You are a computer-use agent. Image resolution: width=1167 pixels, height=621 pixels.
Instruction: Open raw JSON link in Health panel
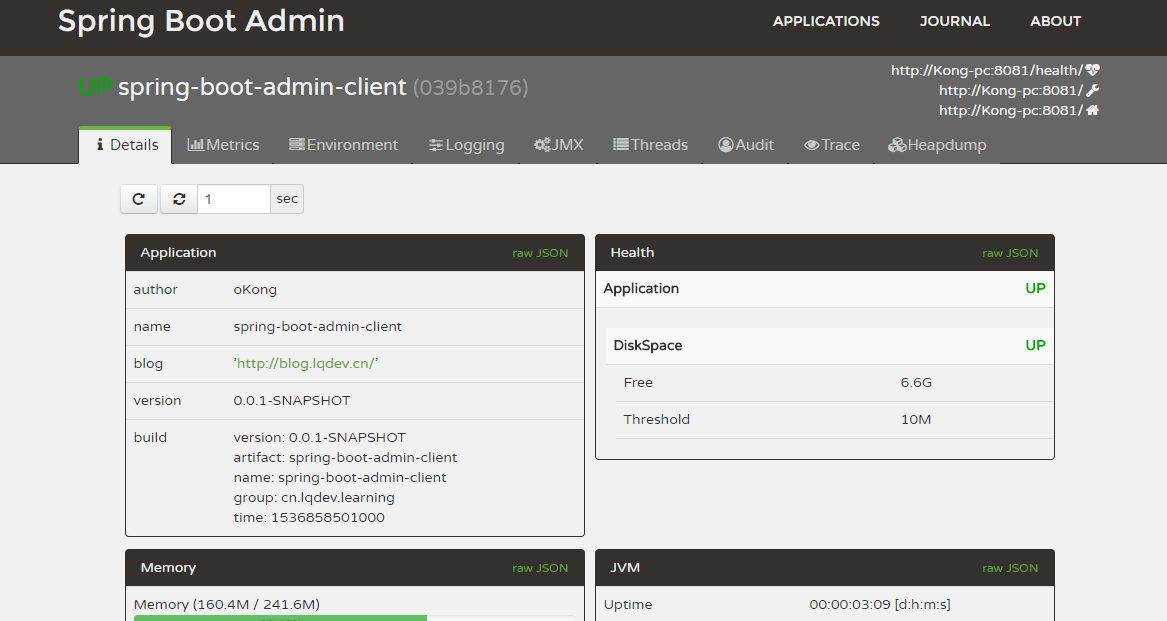pyautogui.click(x=1010, y=253)
